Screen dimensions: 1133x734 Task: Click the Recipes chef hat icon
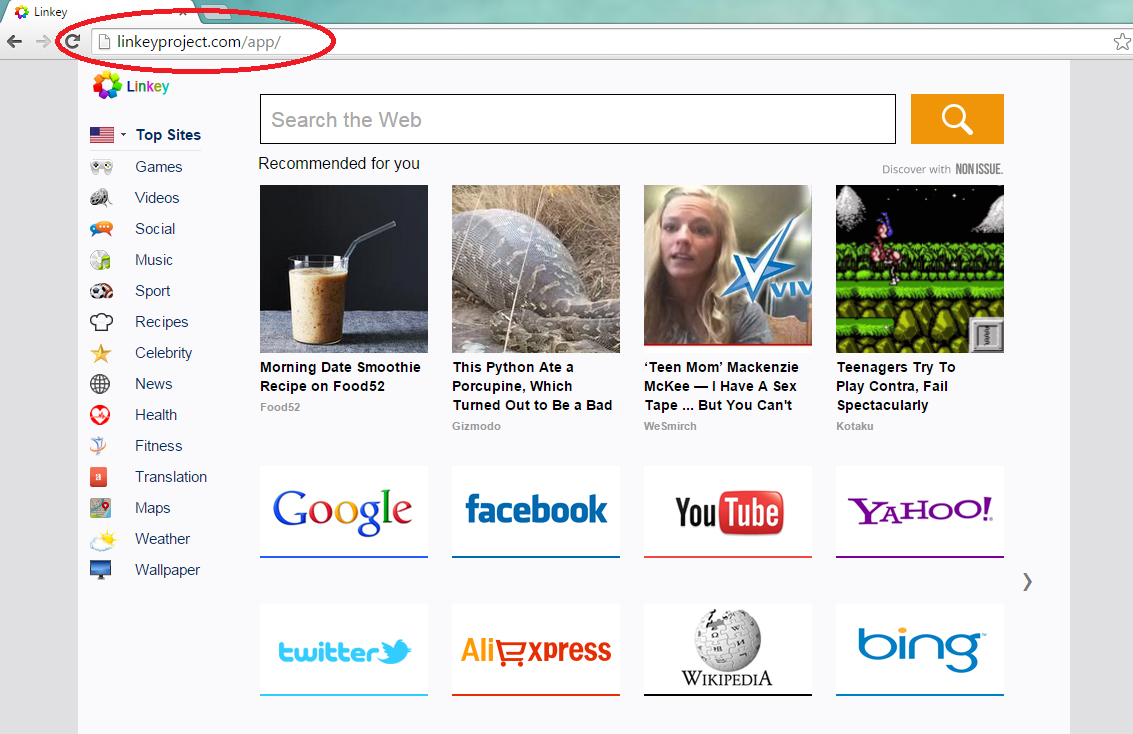(101, 321)
